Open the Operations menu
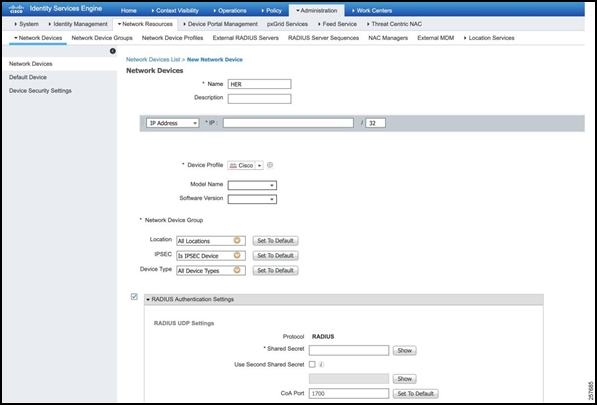The width and height of the screenshot is (597, 405). 230,11
